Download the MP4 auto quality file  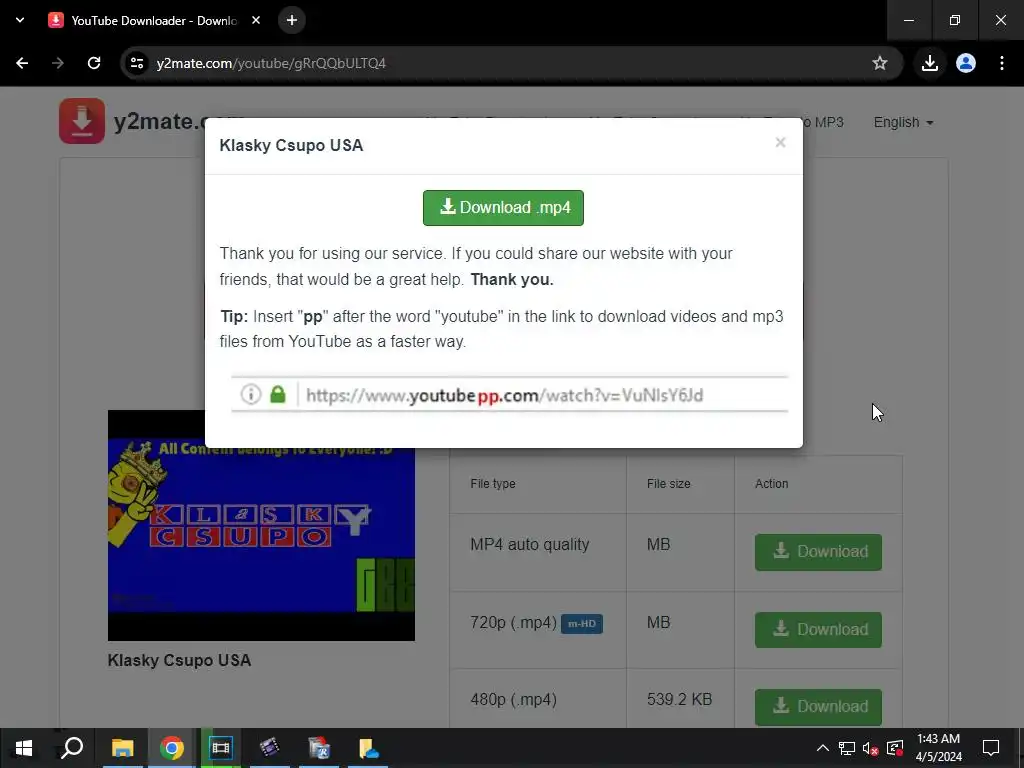(818, 552)
